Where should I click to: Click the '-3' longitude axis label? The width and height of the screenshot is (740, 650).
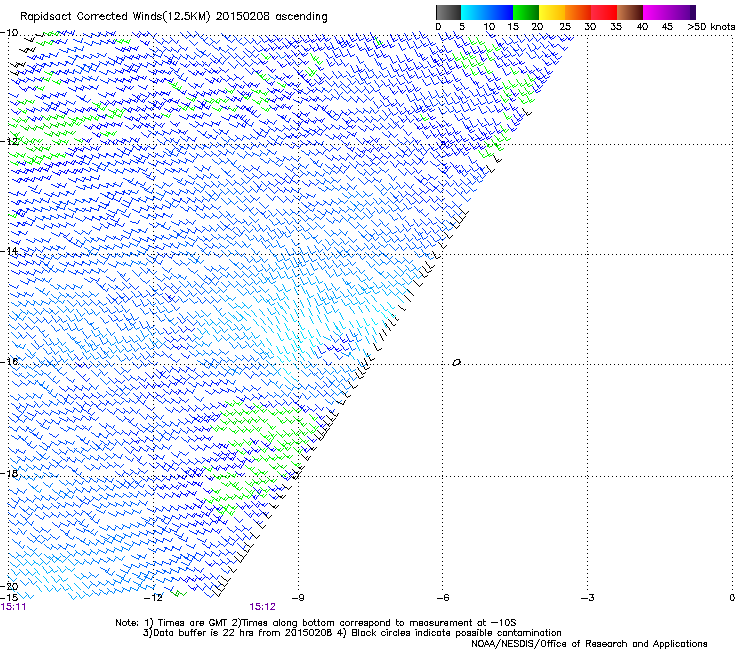point(587,598)
